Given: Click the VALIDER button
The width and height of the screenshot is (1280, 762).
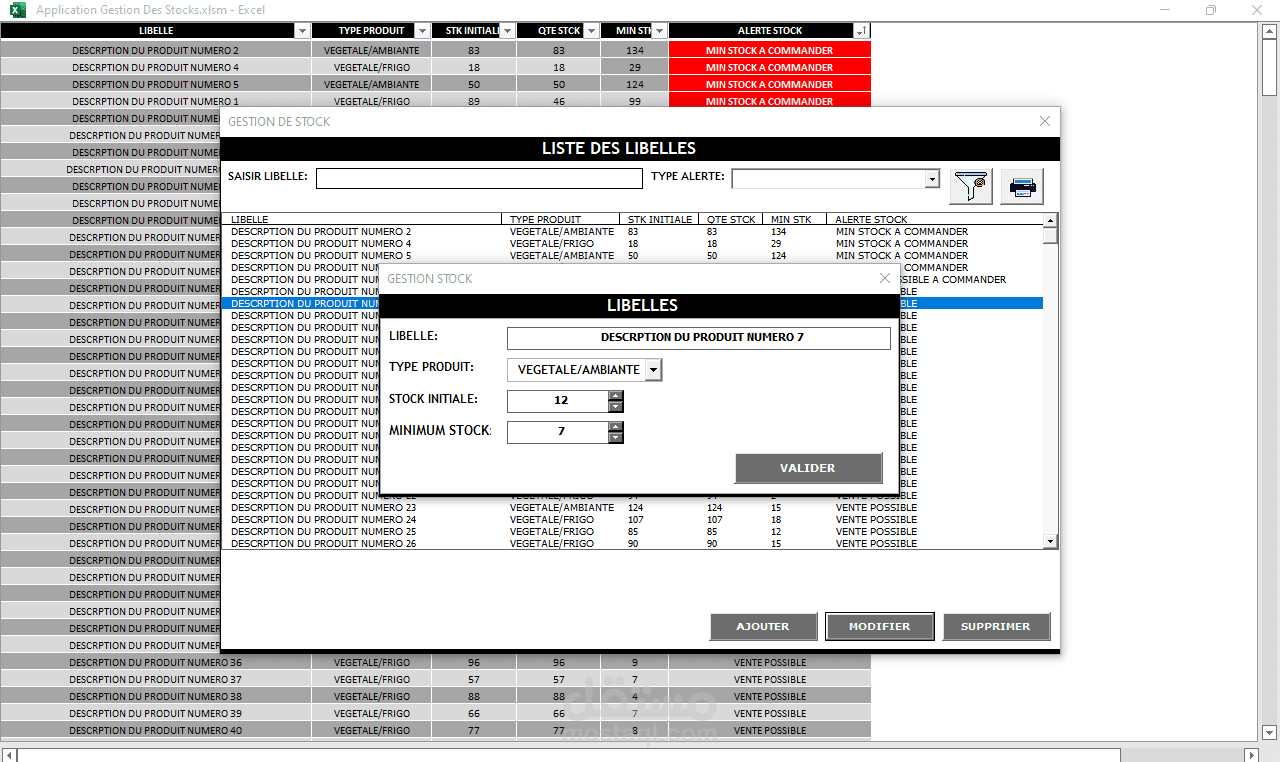Looking at the screenshot, I should [808, 468].
